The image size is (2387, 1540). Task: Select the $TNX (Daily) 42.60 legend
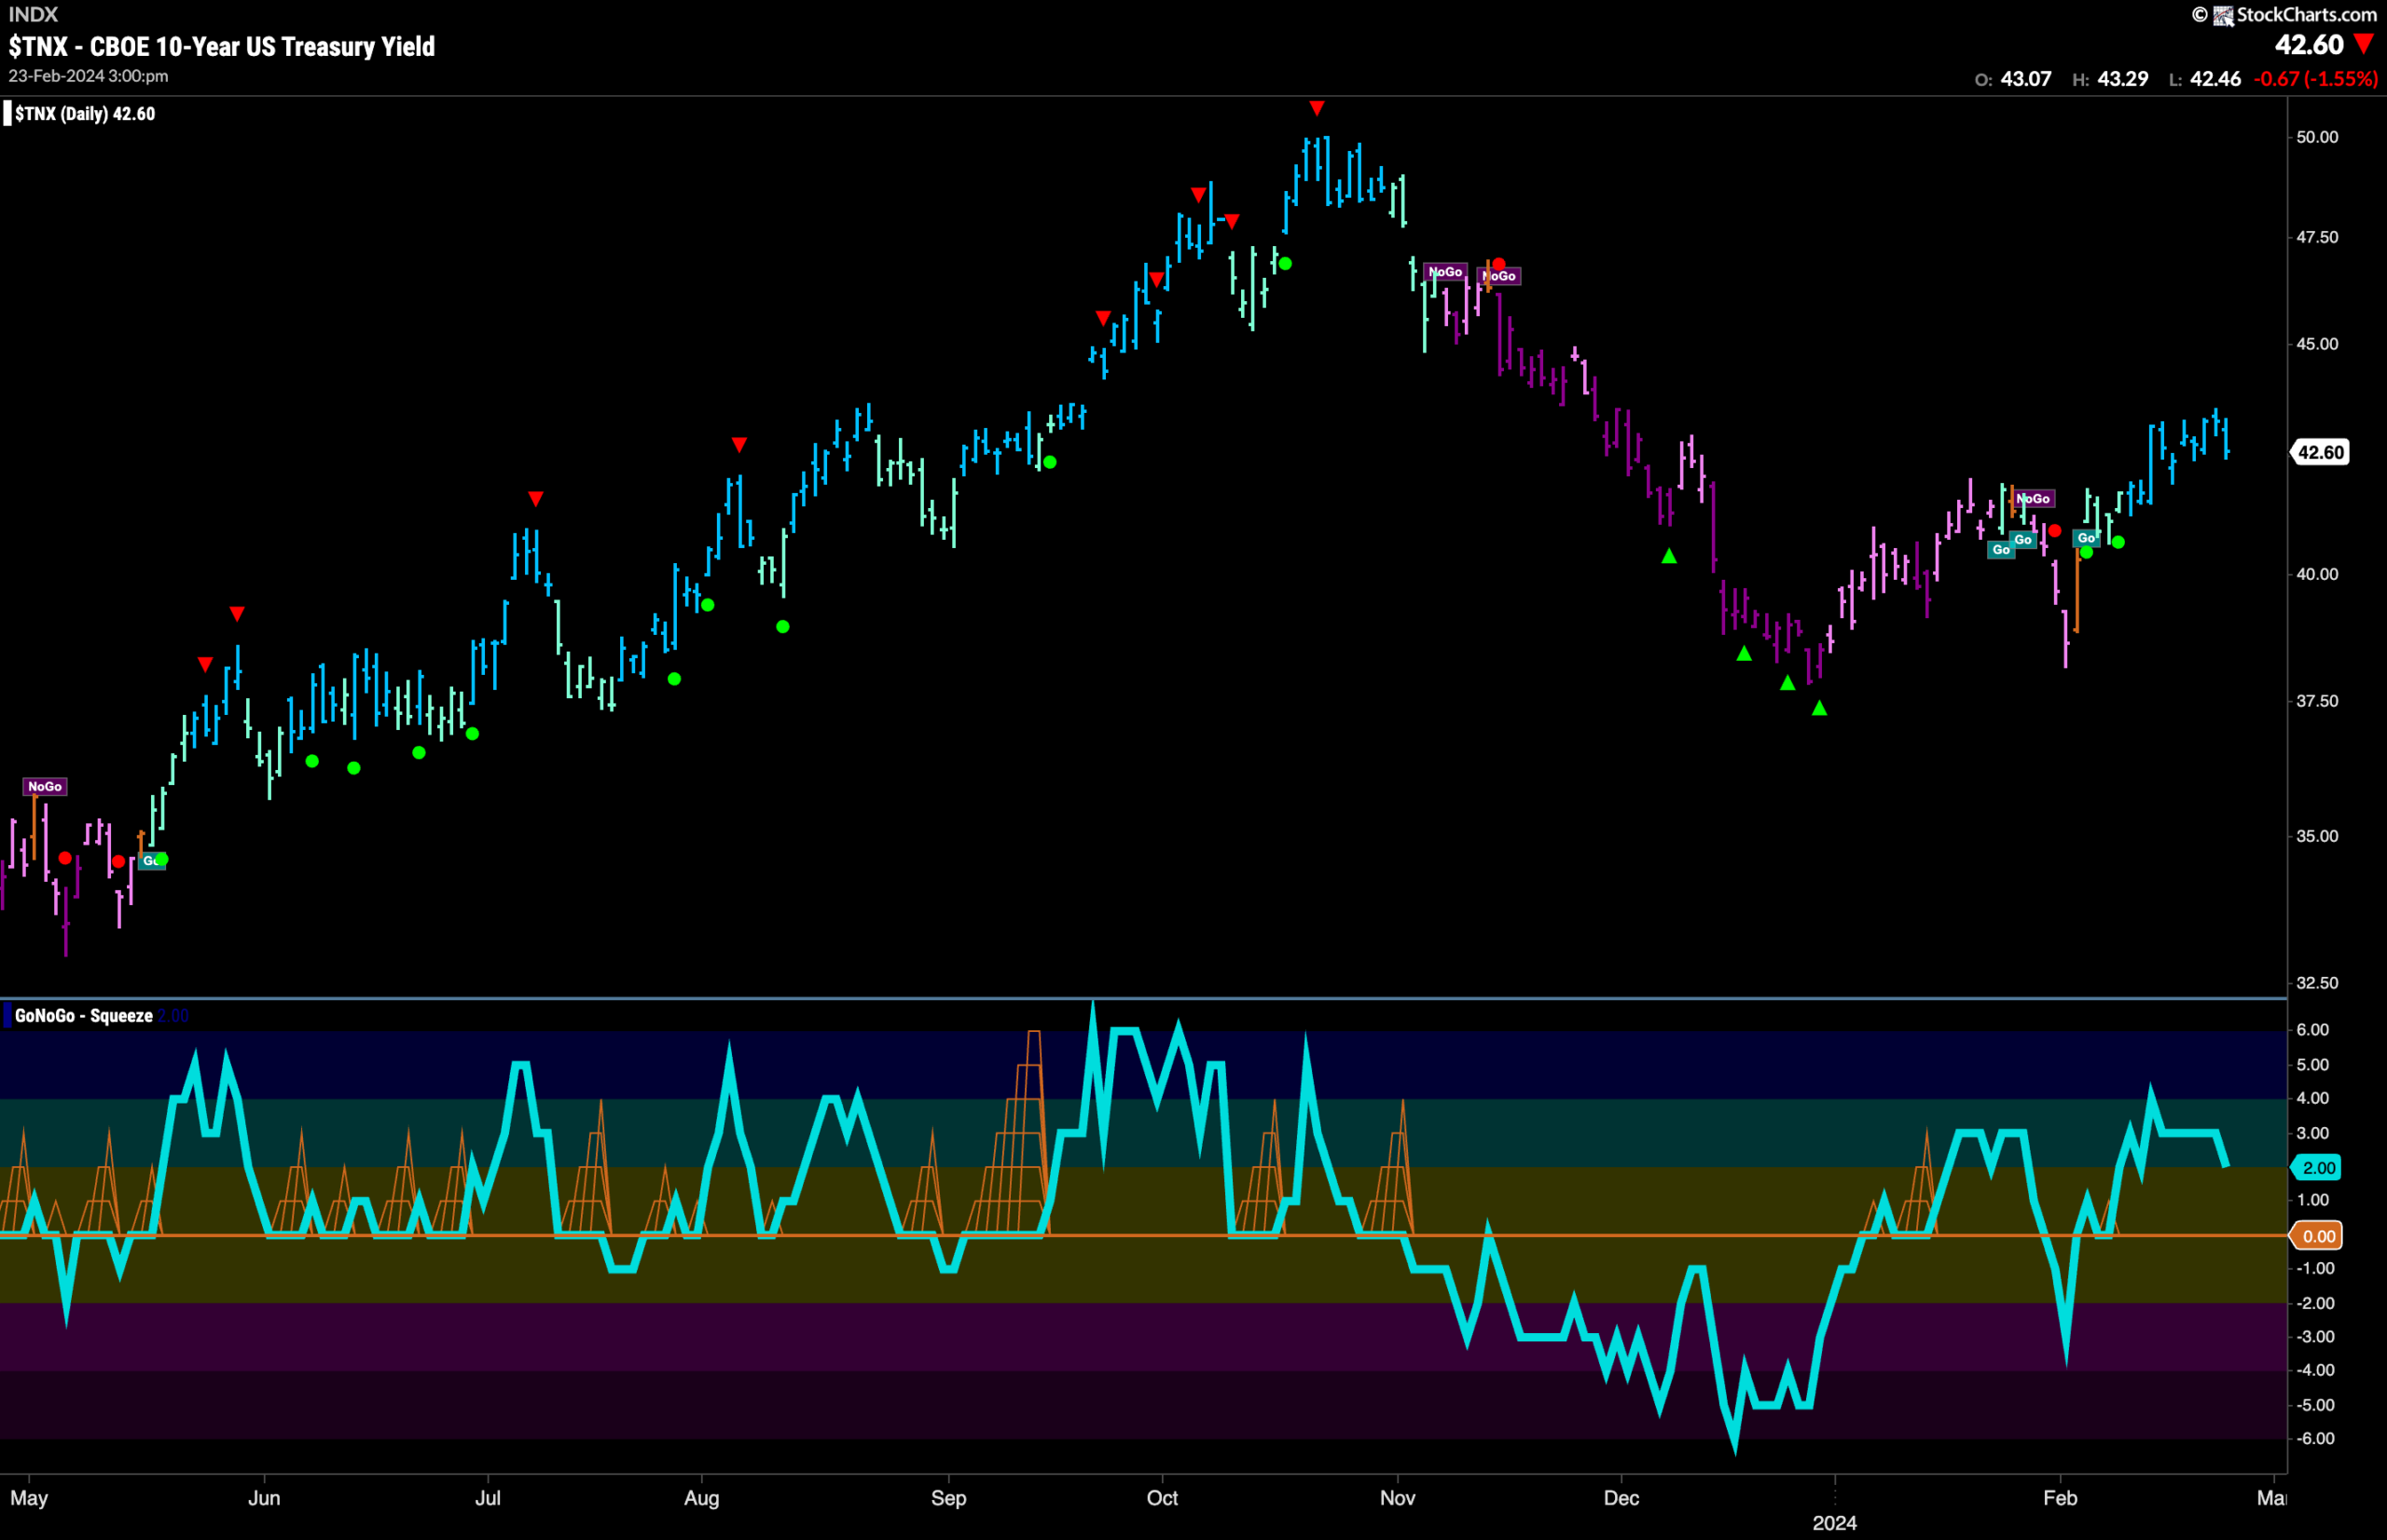pos(80,114)
